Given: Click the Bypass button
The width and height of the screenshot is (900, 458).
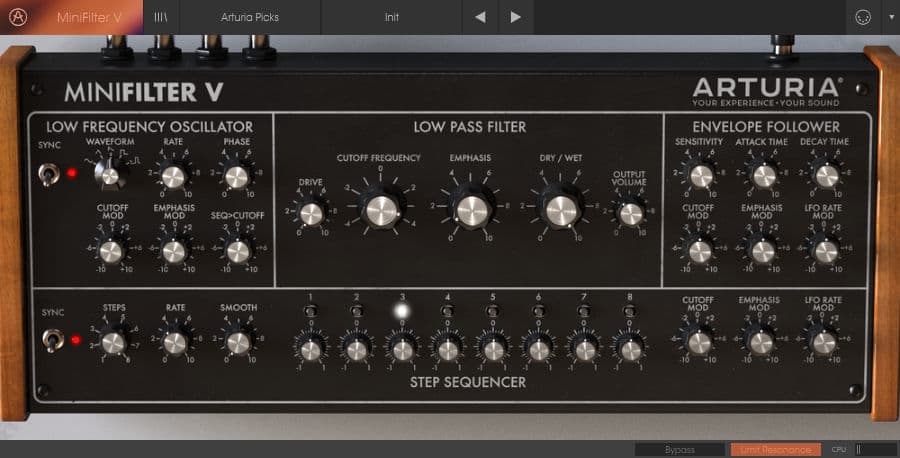Looking at the screenshot, I should [x=680, y=449].
